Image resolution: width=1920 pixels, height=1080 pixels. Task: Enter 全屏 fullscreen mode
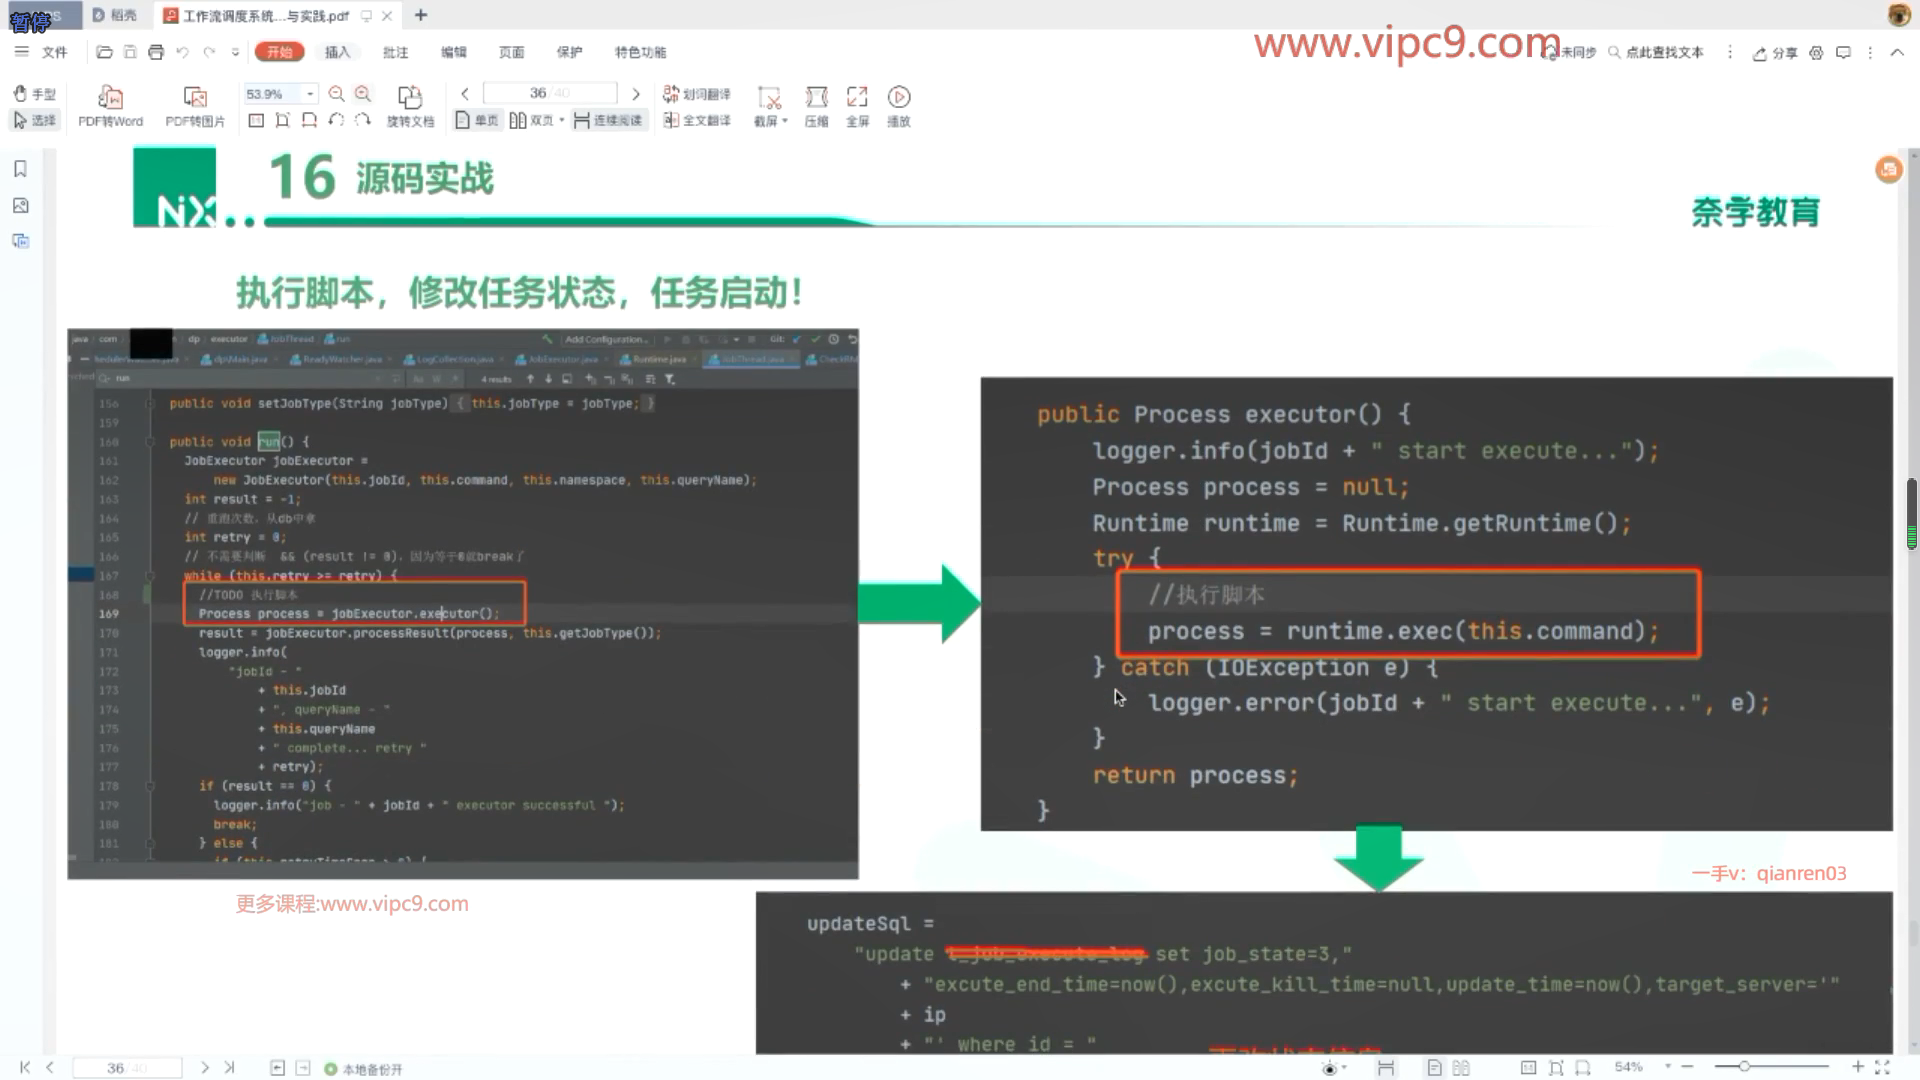pyautogui.click(x=857, y=98)
